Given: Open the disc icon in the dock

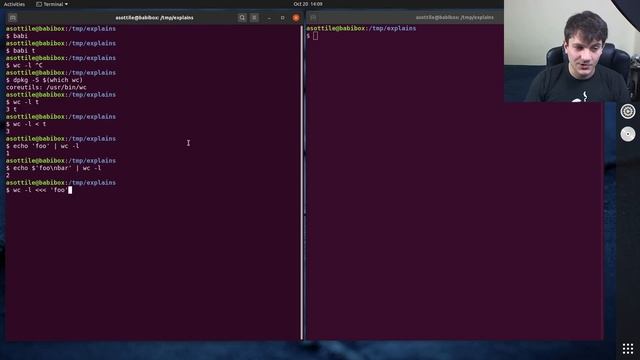Looking at the screenshot, I should click(628, 134).
